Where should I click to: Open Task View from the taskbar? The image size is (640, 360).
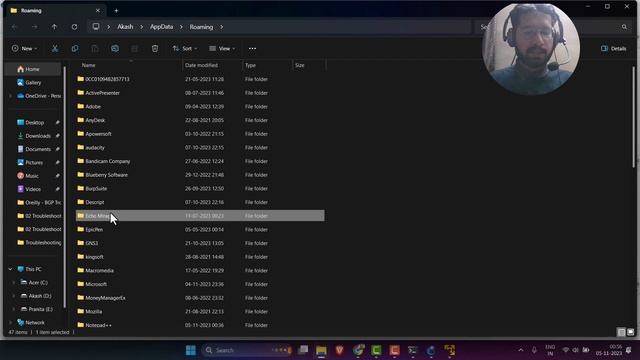click(x=303, y=350)
